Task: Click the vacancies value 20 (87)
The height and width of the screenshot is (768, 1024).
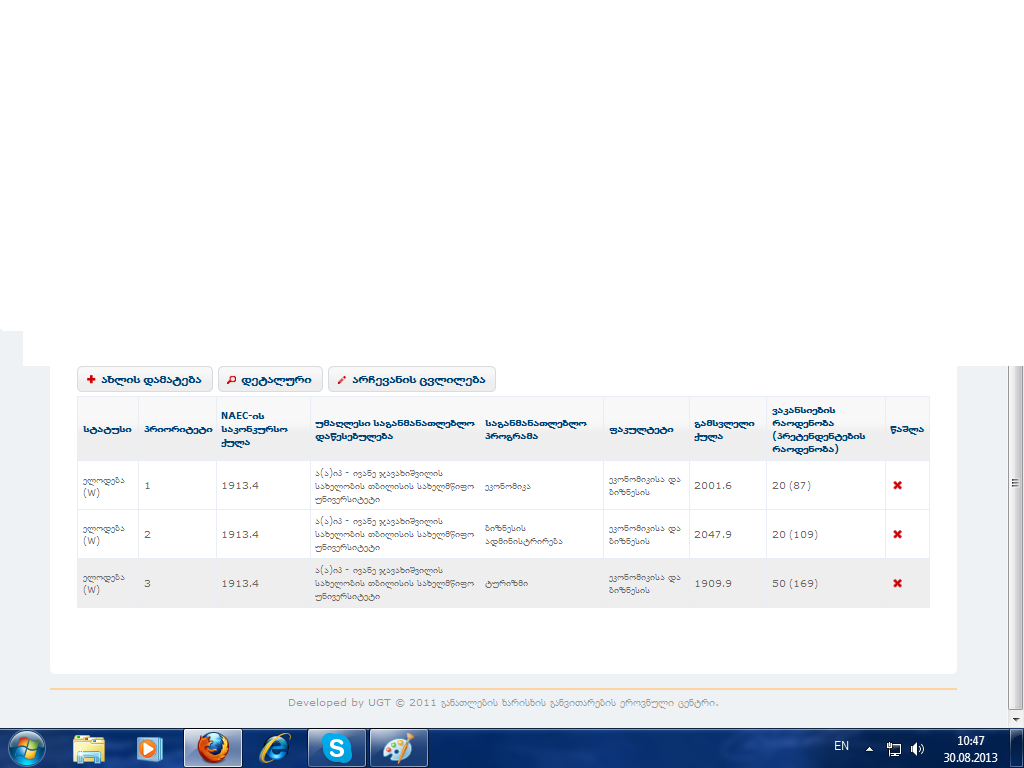Action: click(x=791, y=485)
